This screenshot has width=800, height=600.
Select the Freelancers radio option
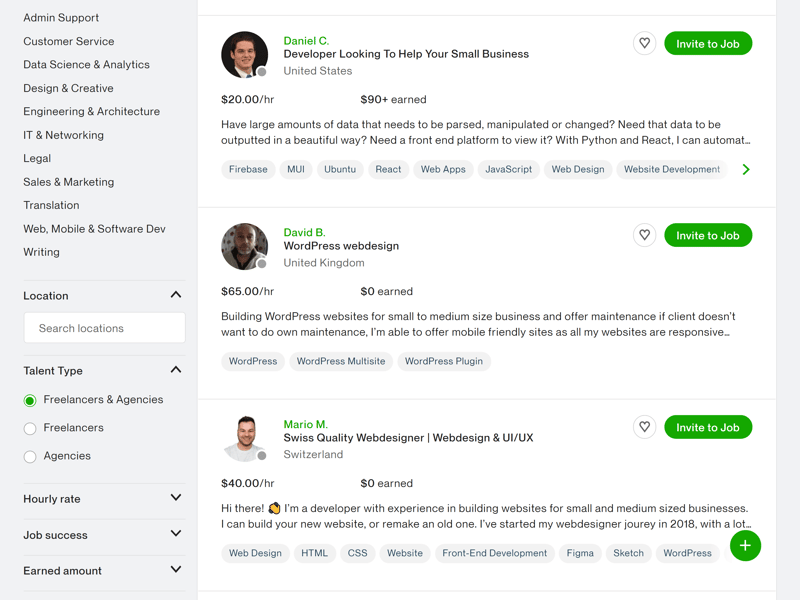tap(30, 429)
